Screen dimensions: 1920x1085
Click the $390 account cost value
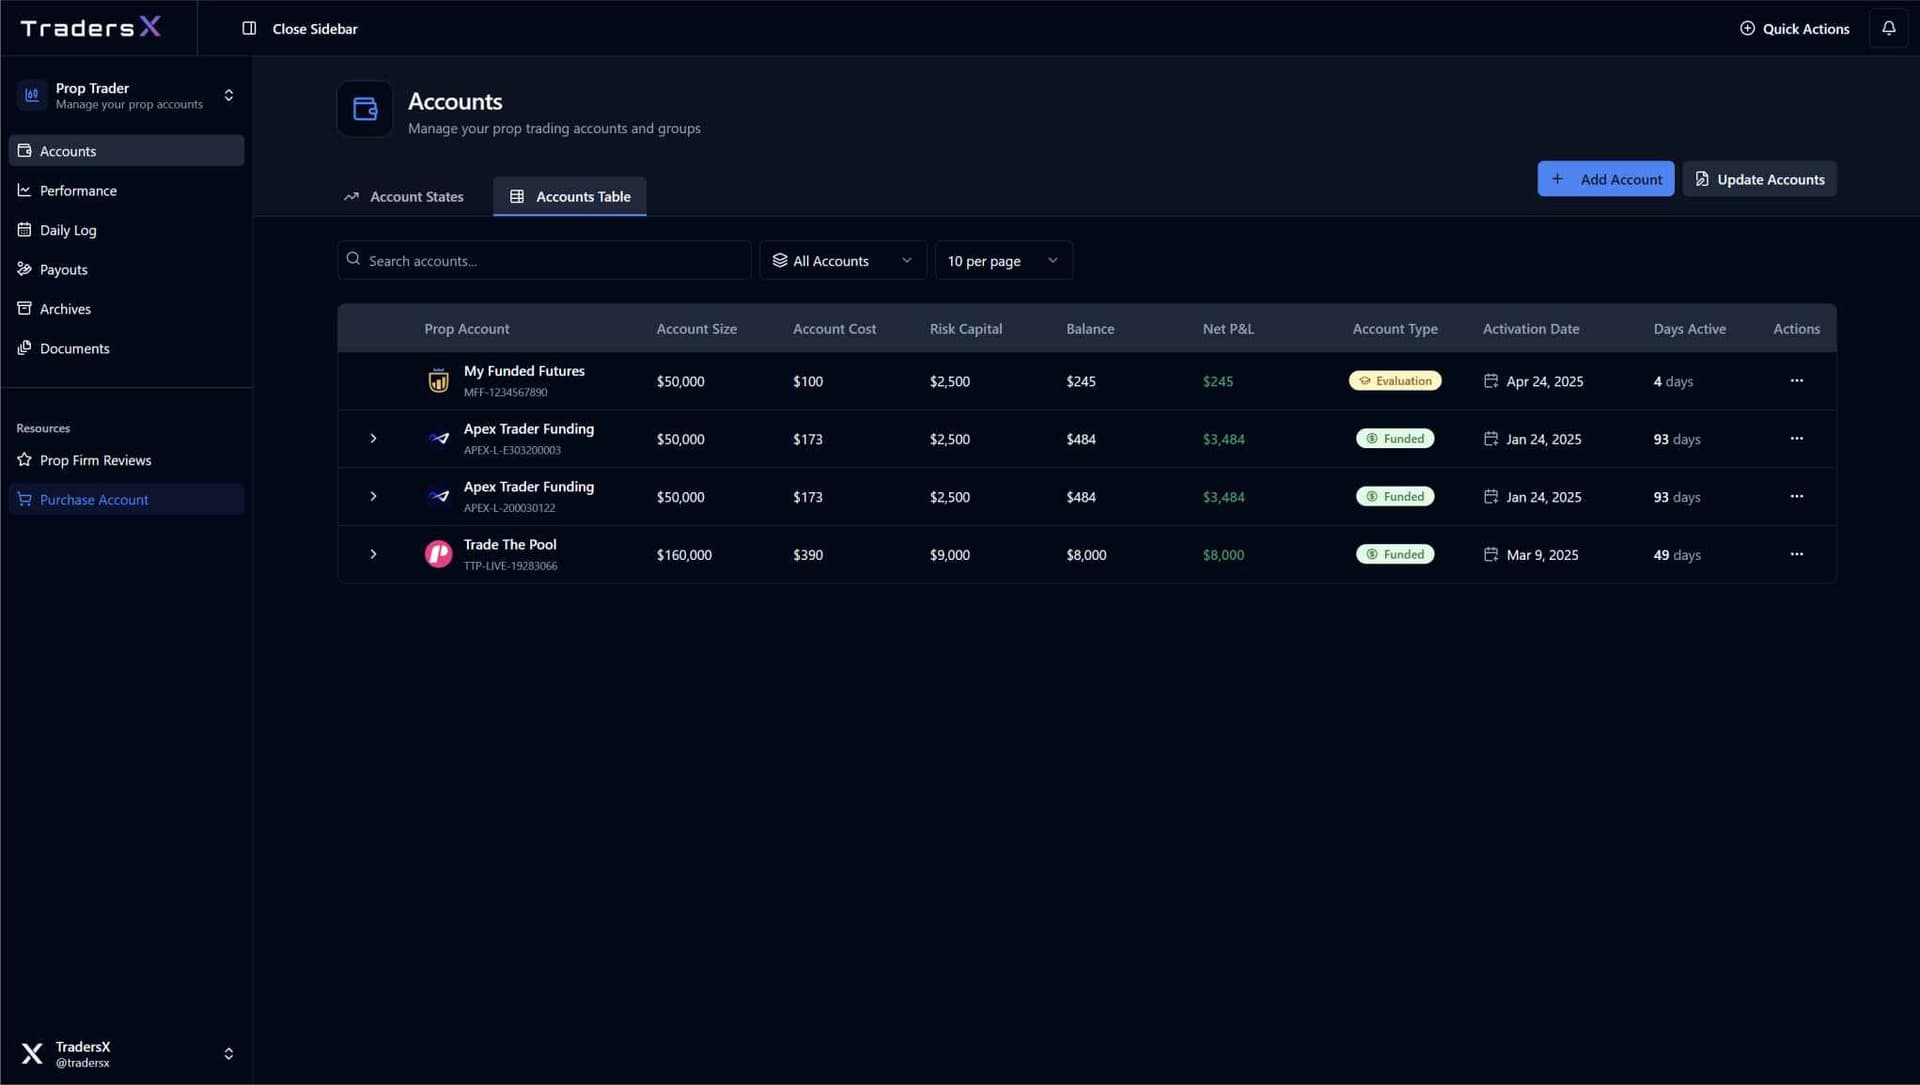coord(808,555)
